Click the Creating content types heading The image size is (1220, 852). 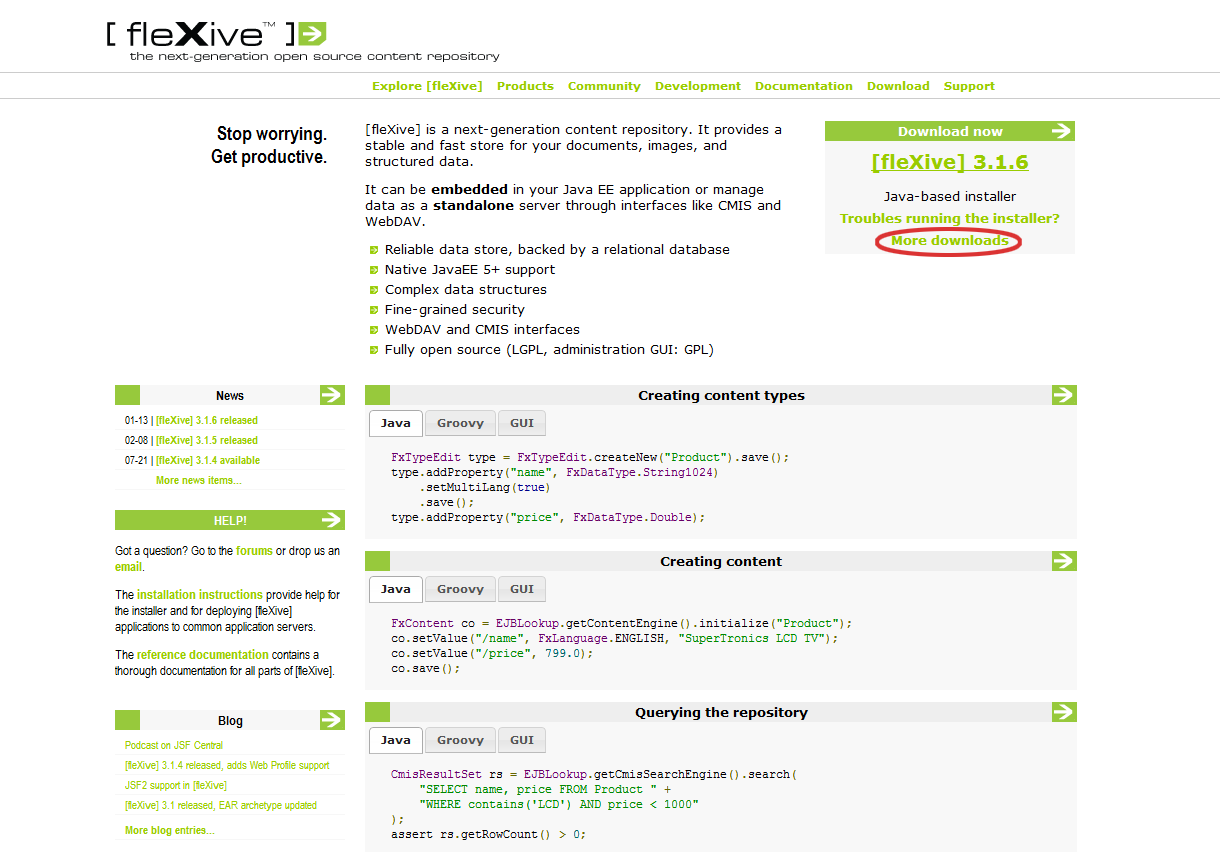721,396
